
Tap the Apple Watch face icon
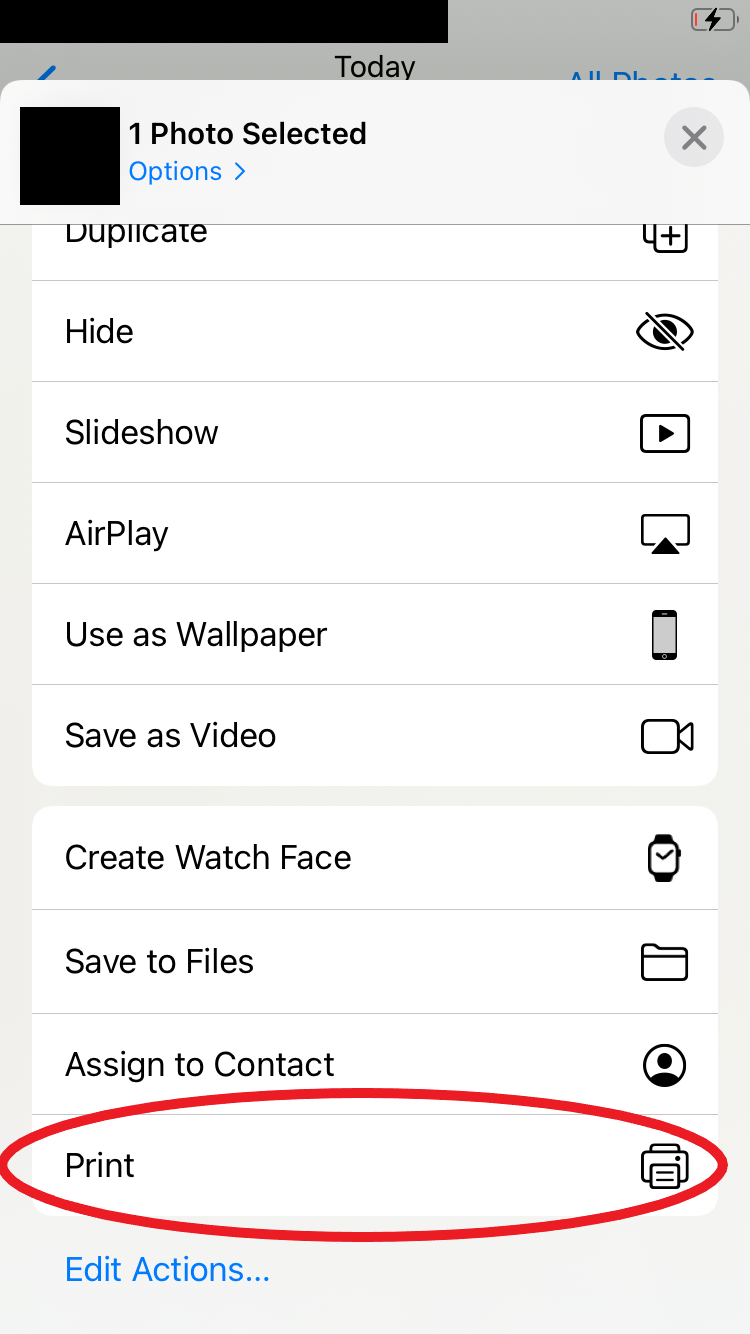(x=664, y=858)
